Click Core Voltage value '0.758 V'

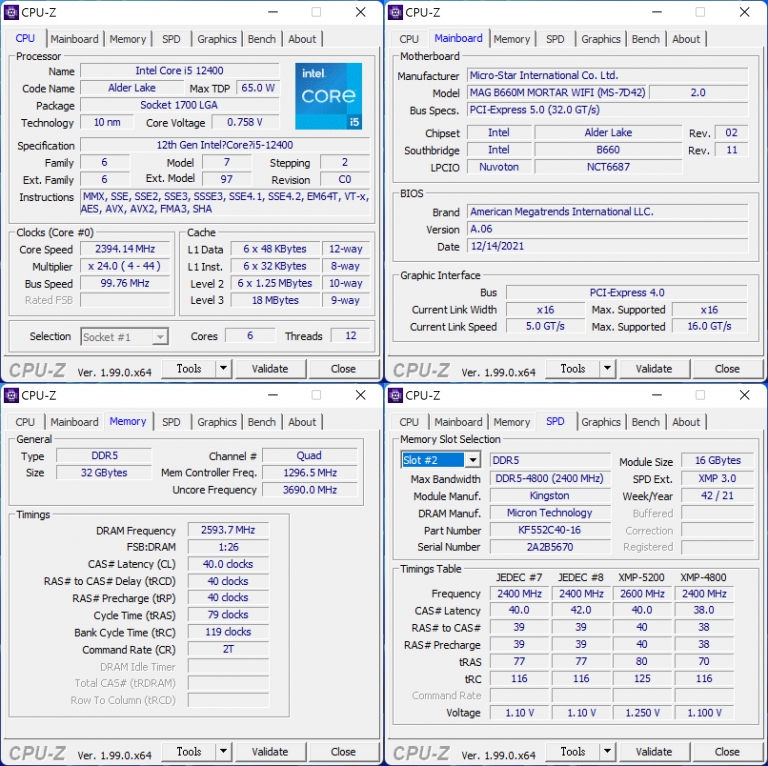pyautogui.click(x=245, y=122)
